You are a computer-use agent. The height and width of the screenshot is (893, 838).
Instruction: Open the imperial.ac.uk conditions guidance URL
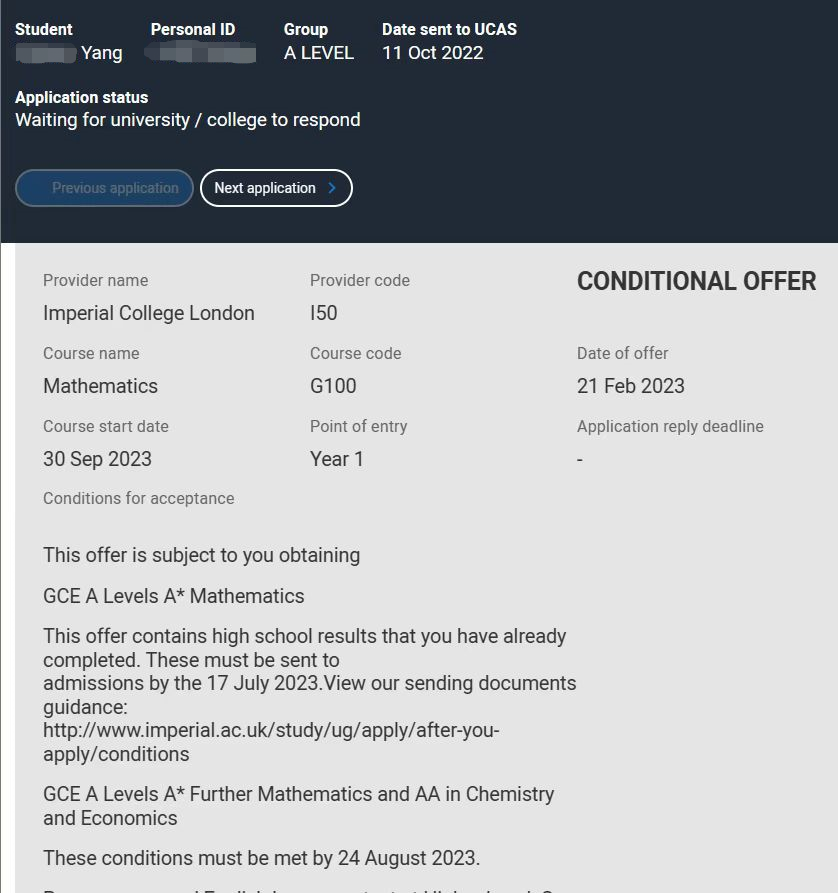click(271, 742)
